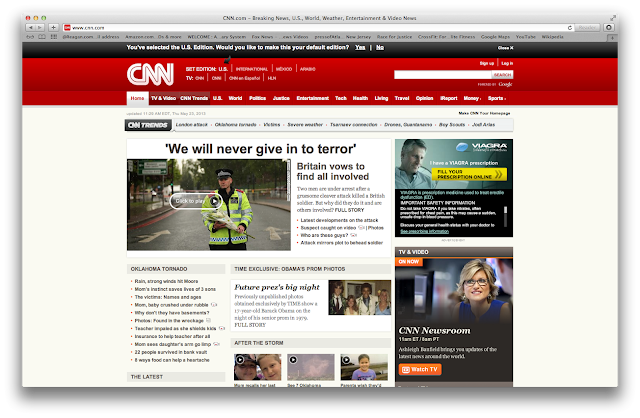Go to the U.S. section
The width and height of the screenshot is (640, 418).
pyautogui.click(x=218, y=98)
